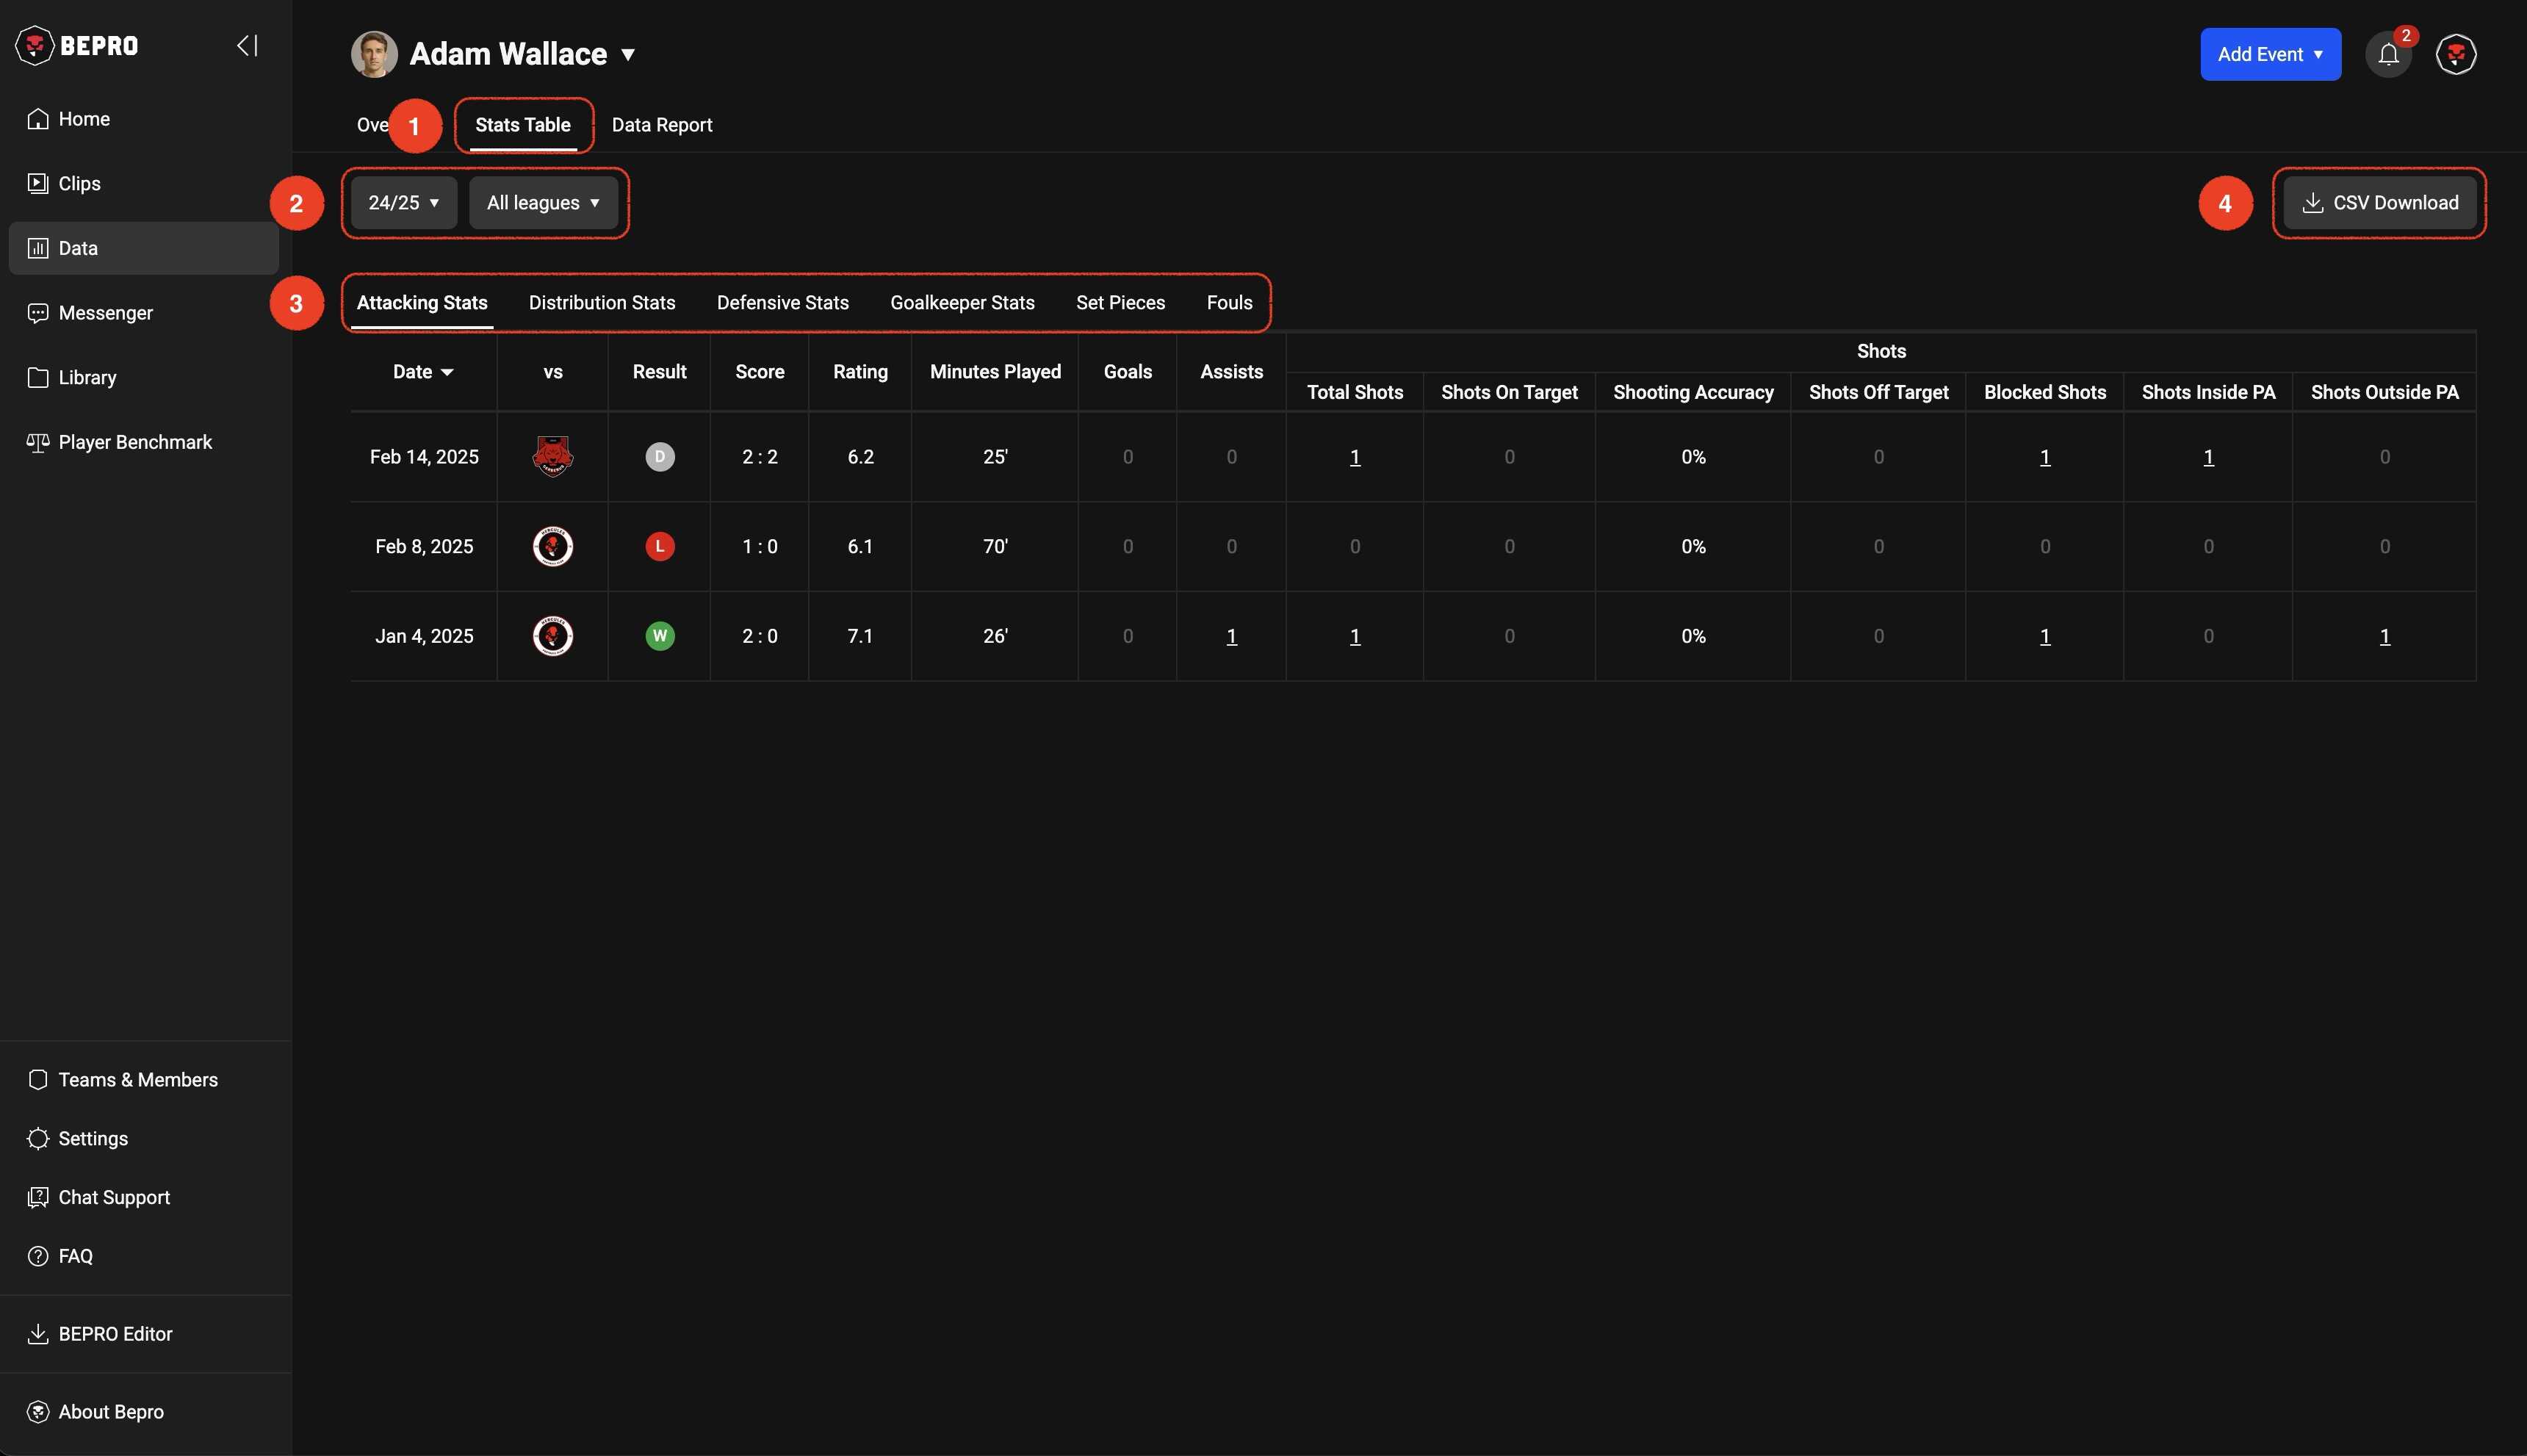Collapse the sidebar with the arrow icon
The image size is (2527, 1456).
[x=247, y=46]
